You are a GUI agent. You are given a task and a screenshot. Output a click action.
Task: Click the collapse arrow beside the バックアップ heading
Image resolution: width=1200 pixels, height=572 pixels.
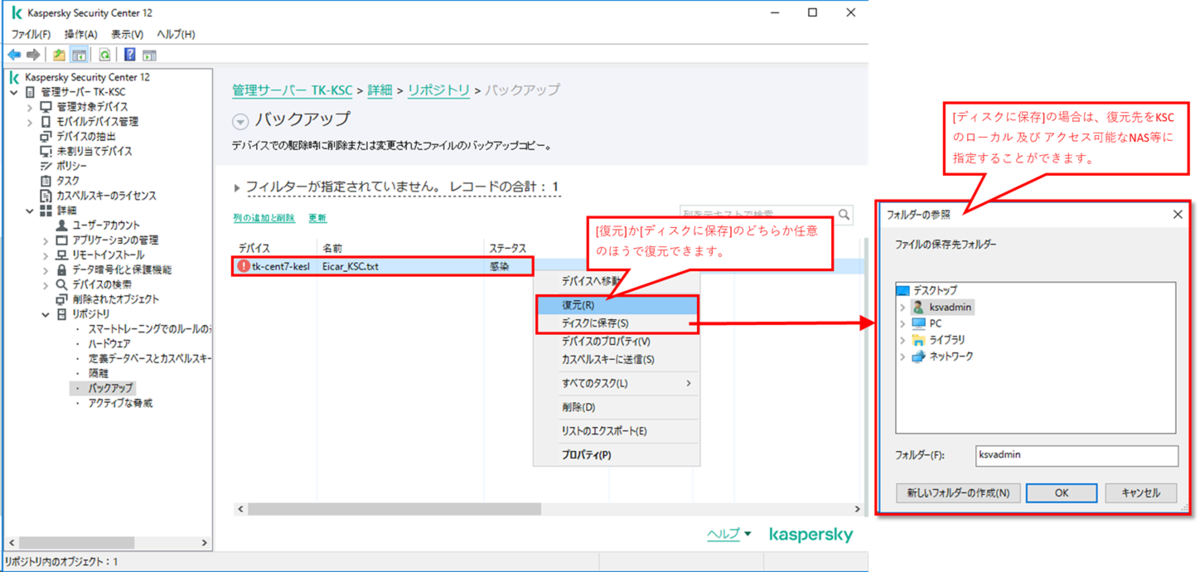pos(239,120)
